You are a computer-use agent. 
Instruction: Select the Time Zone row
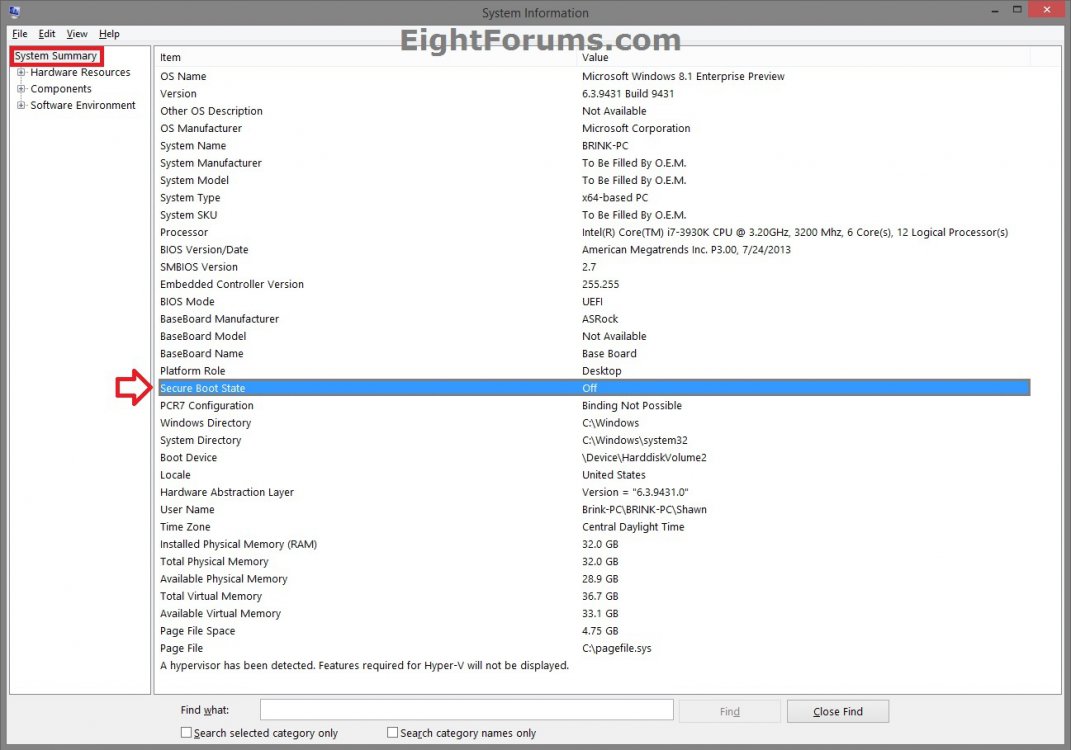point(594,527)
